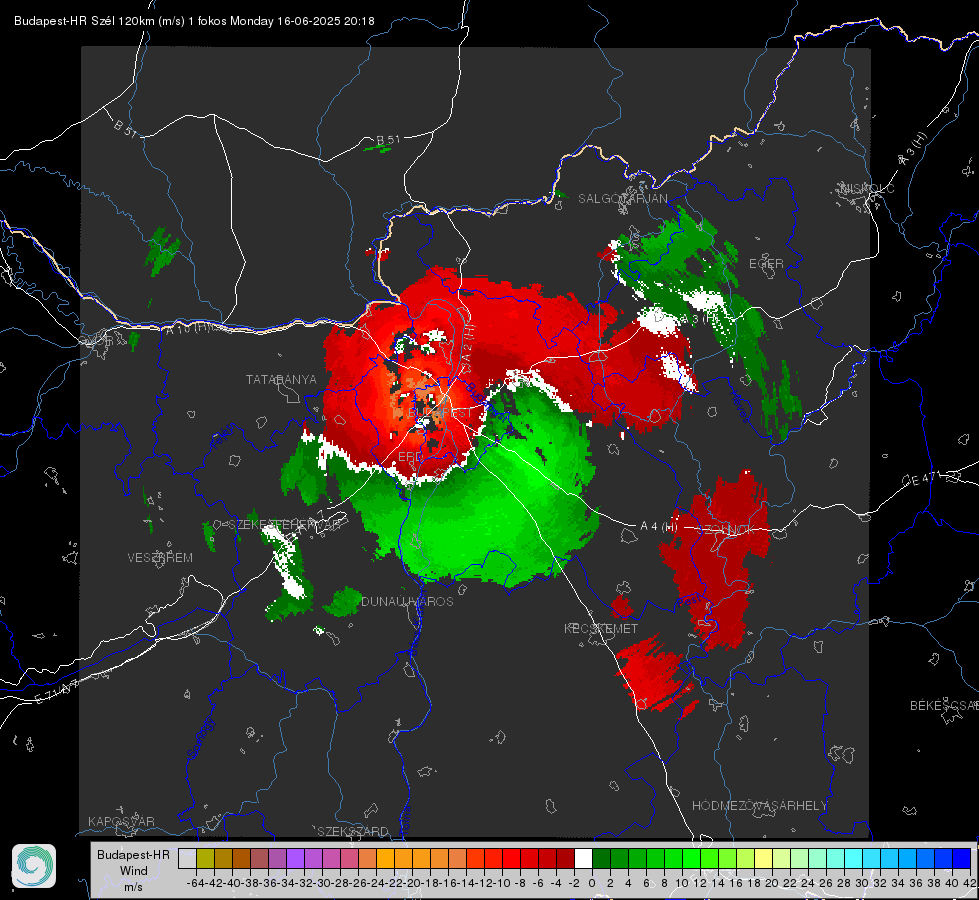Click the BÉKÉSCSABA city label
The width and height of the screenshot is (979, 900).
coord(944,706)
